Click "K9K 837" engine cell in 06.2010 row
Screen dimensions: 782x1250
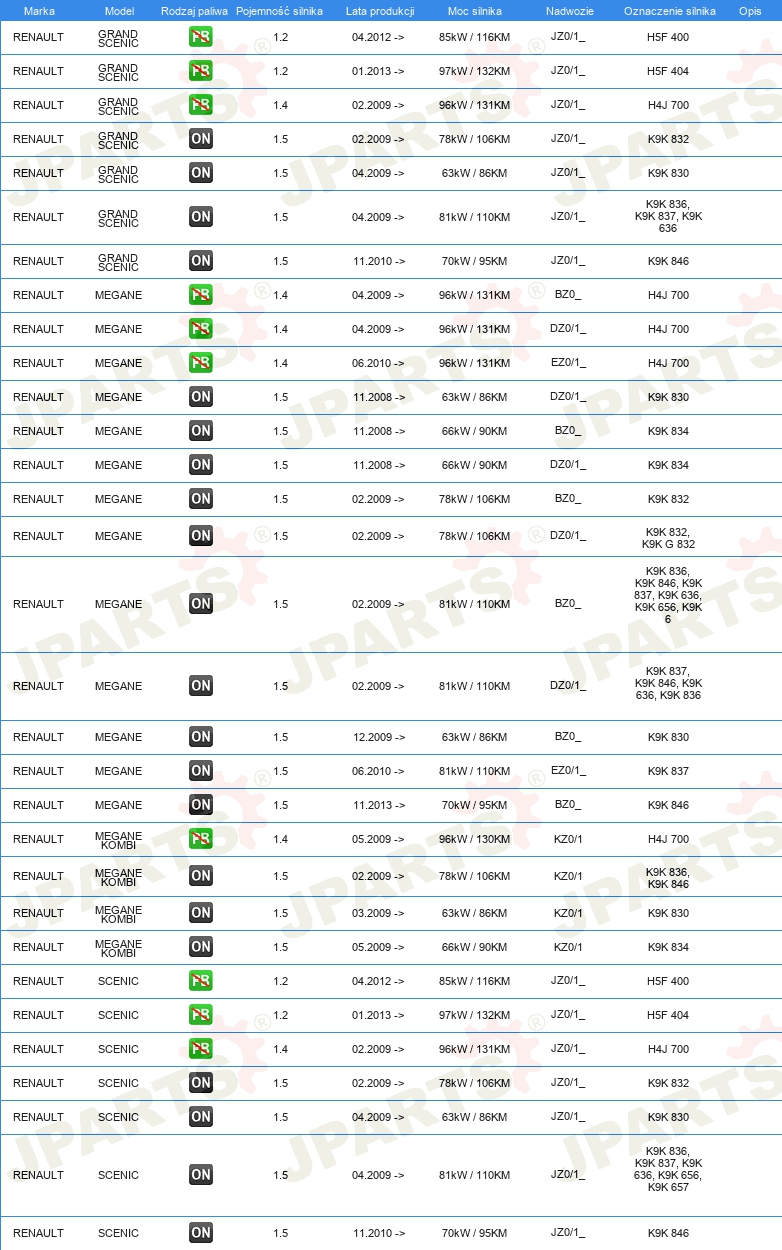coord(668,771)
